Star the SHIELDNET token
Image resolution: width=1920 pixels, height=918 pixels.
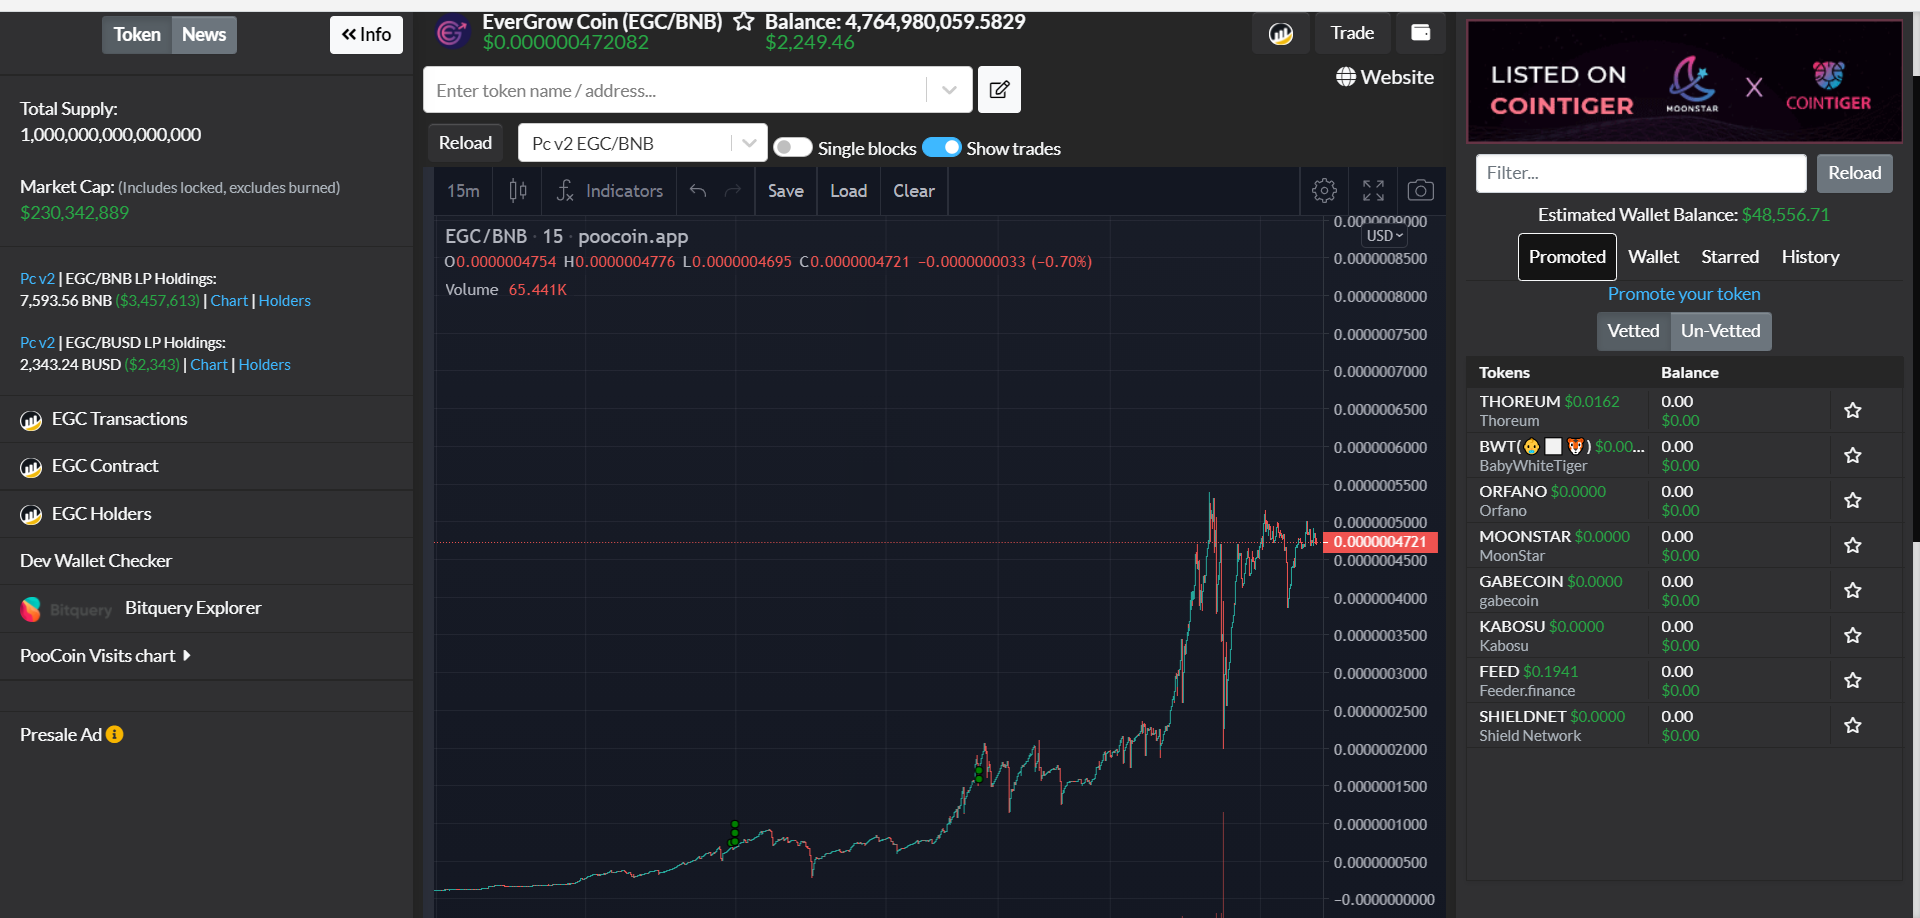(x=1853, y=725)
